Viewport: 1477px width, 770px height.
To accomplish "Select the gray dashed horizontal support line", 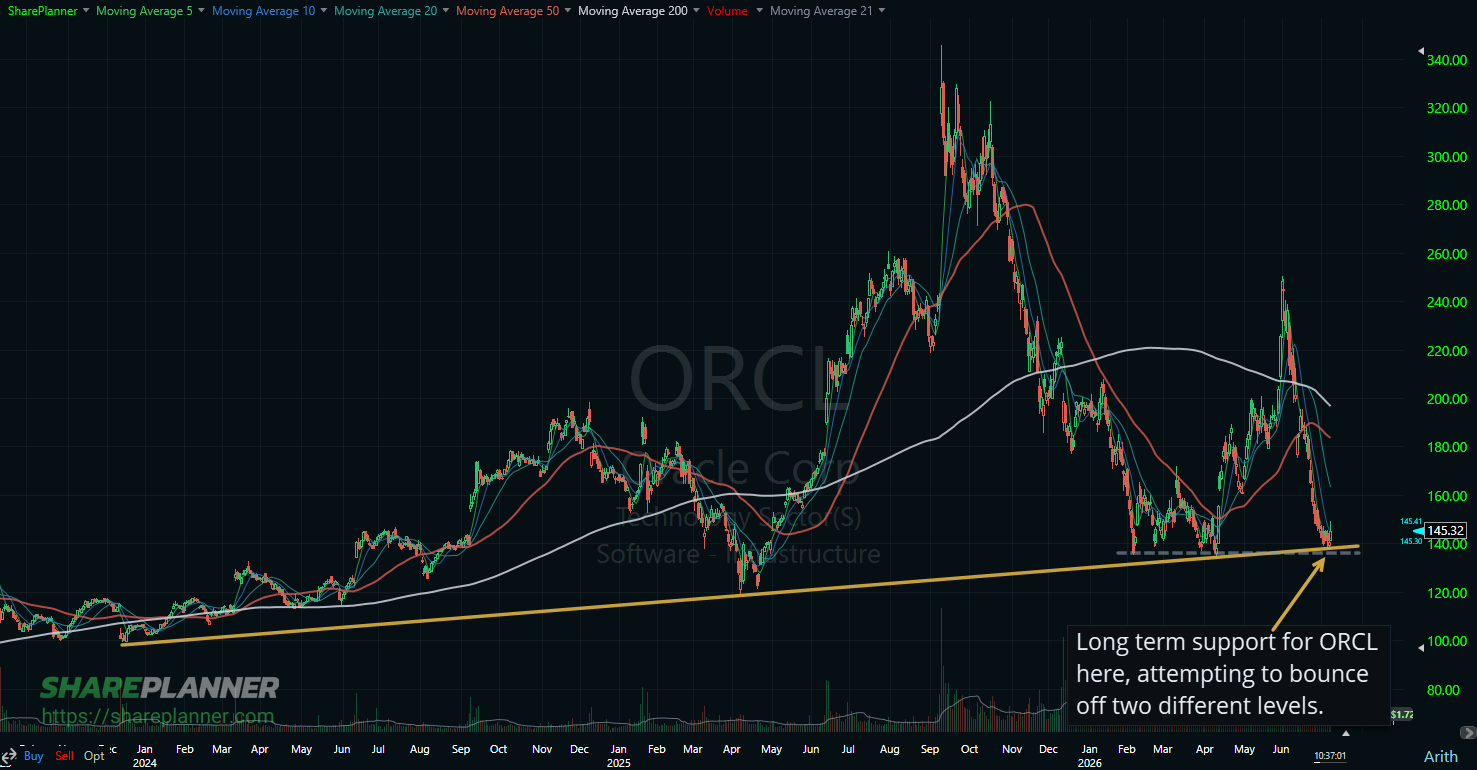I will point(1238,553).
